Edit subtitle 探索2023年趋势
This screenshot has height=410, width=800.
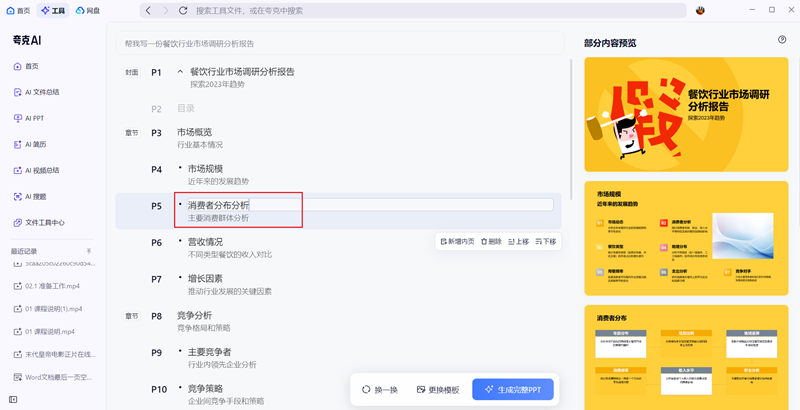217,84
